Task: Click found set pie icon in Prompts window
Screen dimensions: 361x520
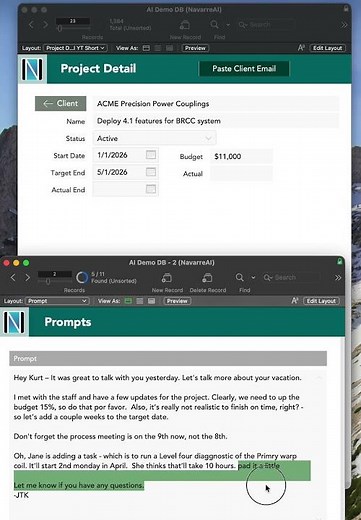Action: click(x=82, y=277)
